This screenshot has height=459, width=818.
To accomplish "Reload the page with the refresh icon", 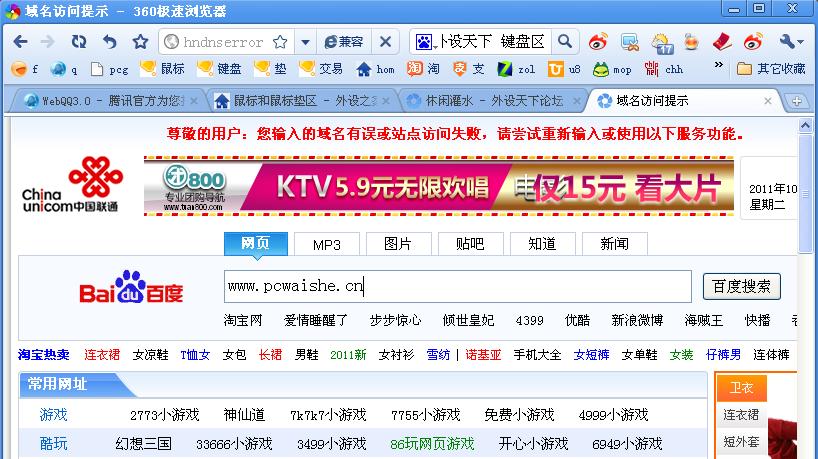I will click(x=78, y=42).
